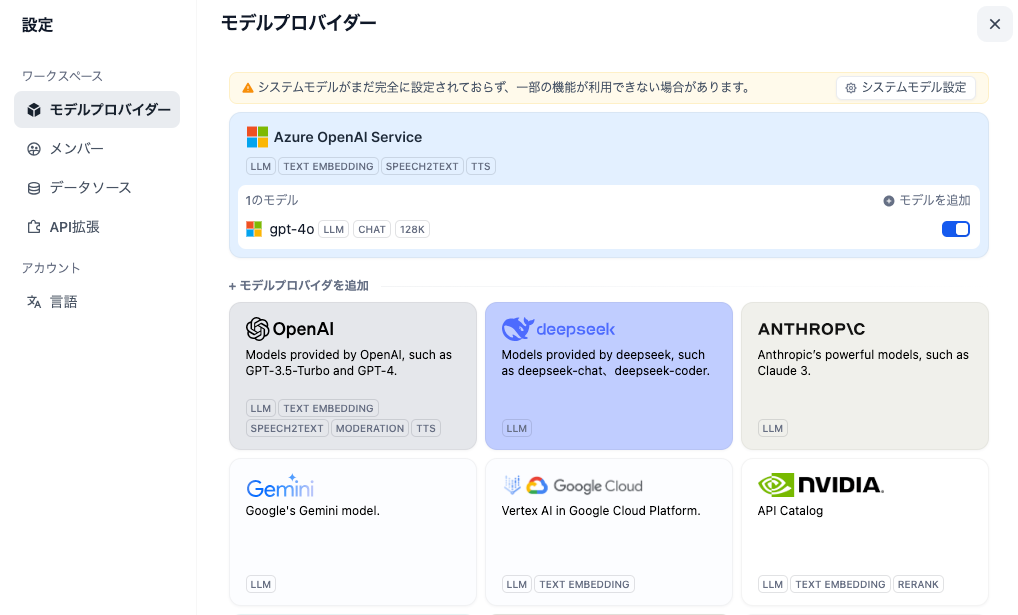Click the Vertex AI icon beside Google Cloud

coord(512,484)
